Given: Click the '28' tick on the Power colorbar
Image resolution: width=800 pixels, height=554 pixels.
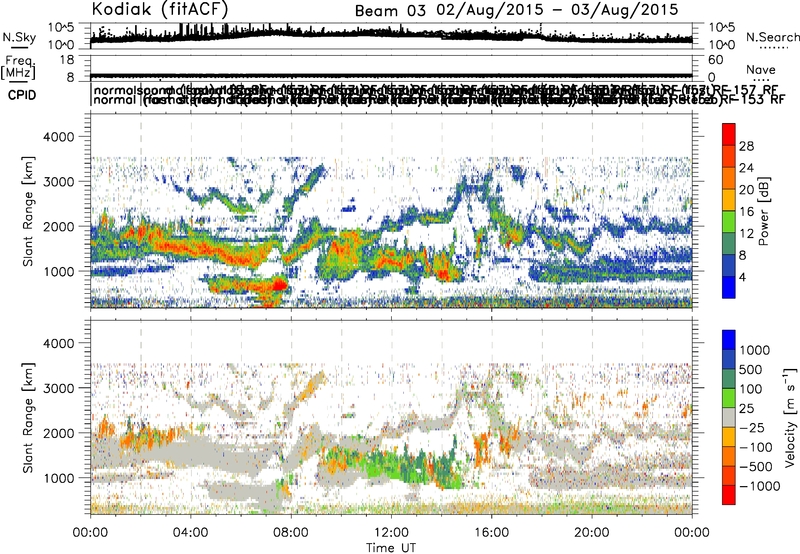Looking at the screenshot, I should pos(746,146).
